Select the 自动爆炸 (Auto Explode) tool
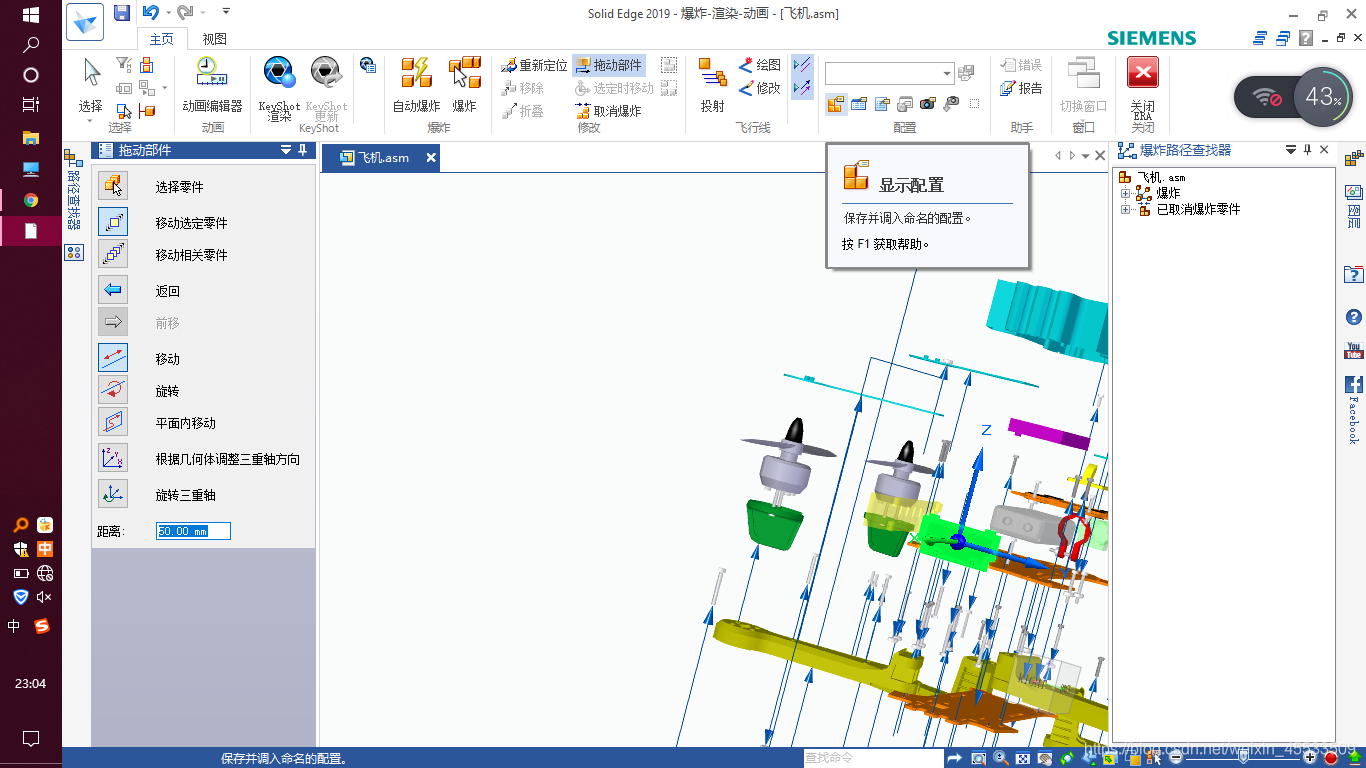 pos(416,85)
